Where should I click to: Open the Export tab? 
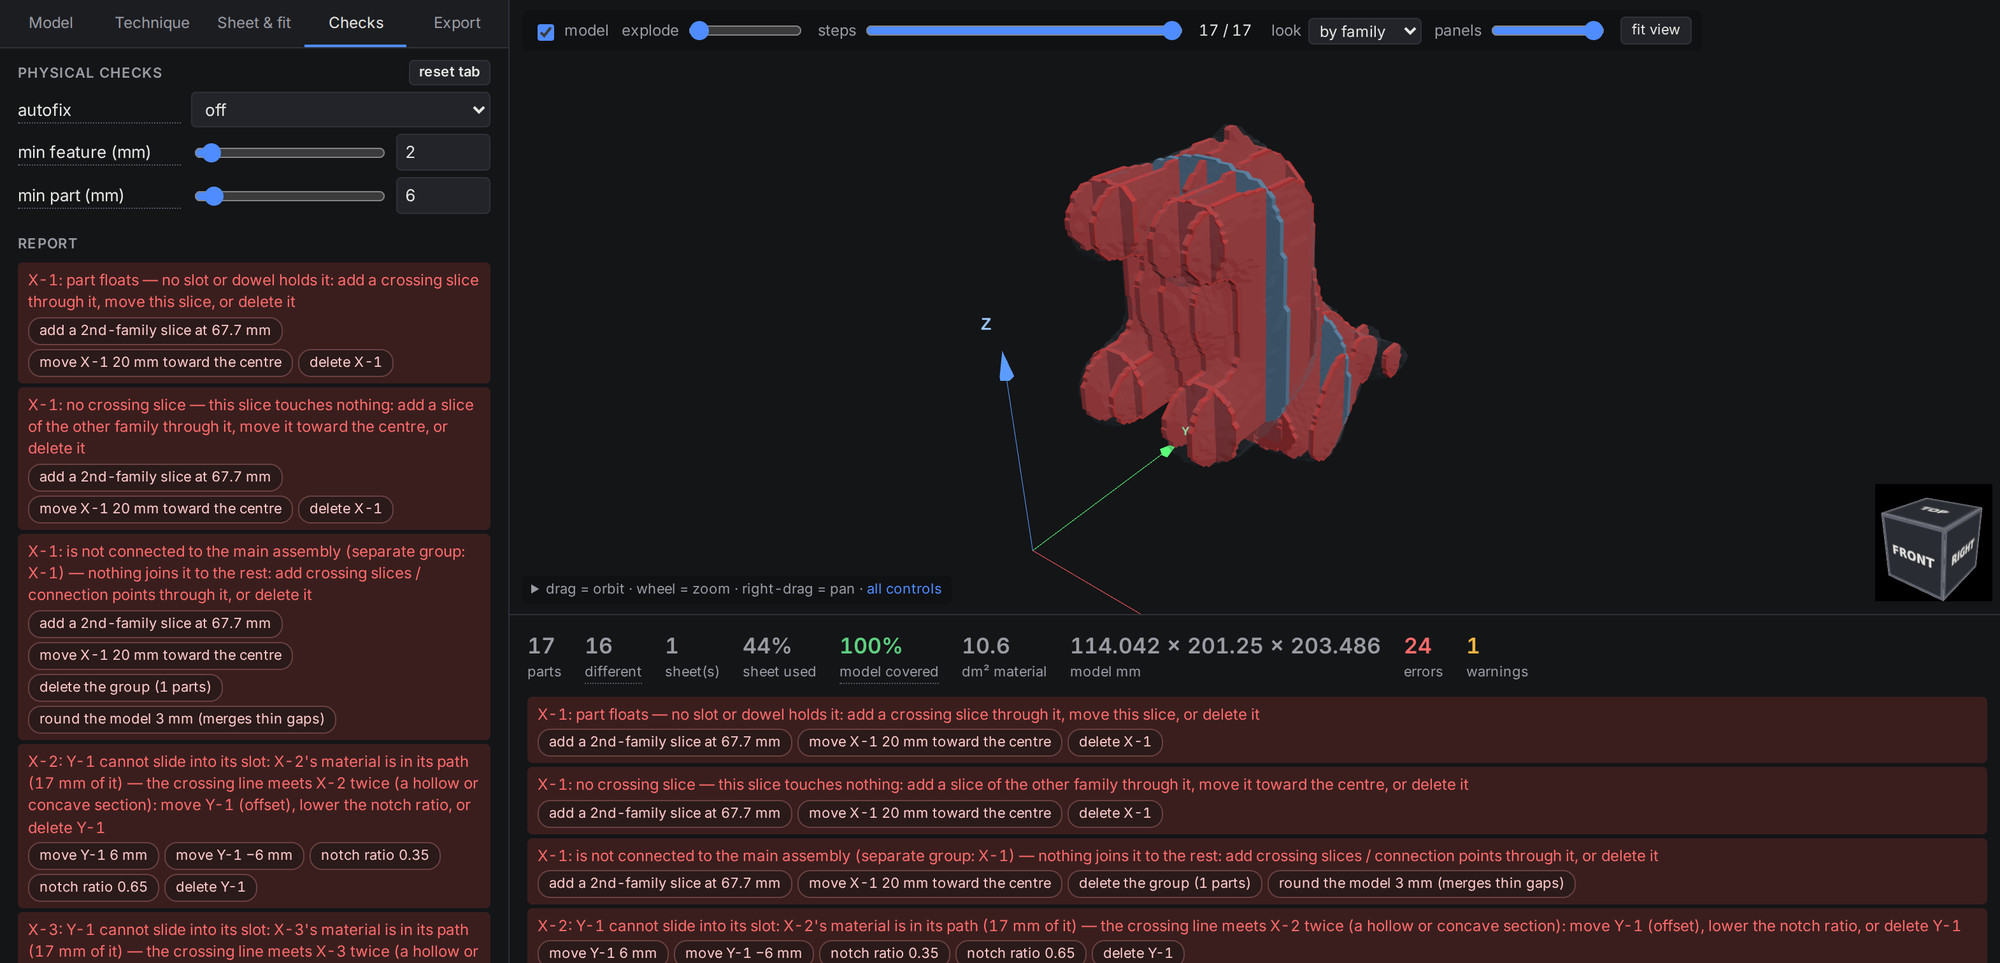tap(457, 23)
